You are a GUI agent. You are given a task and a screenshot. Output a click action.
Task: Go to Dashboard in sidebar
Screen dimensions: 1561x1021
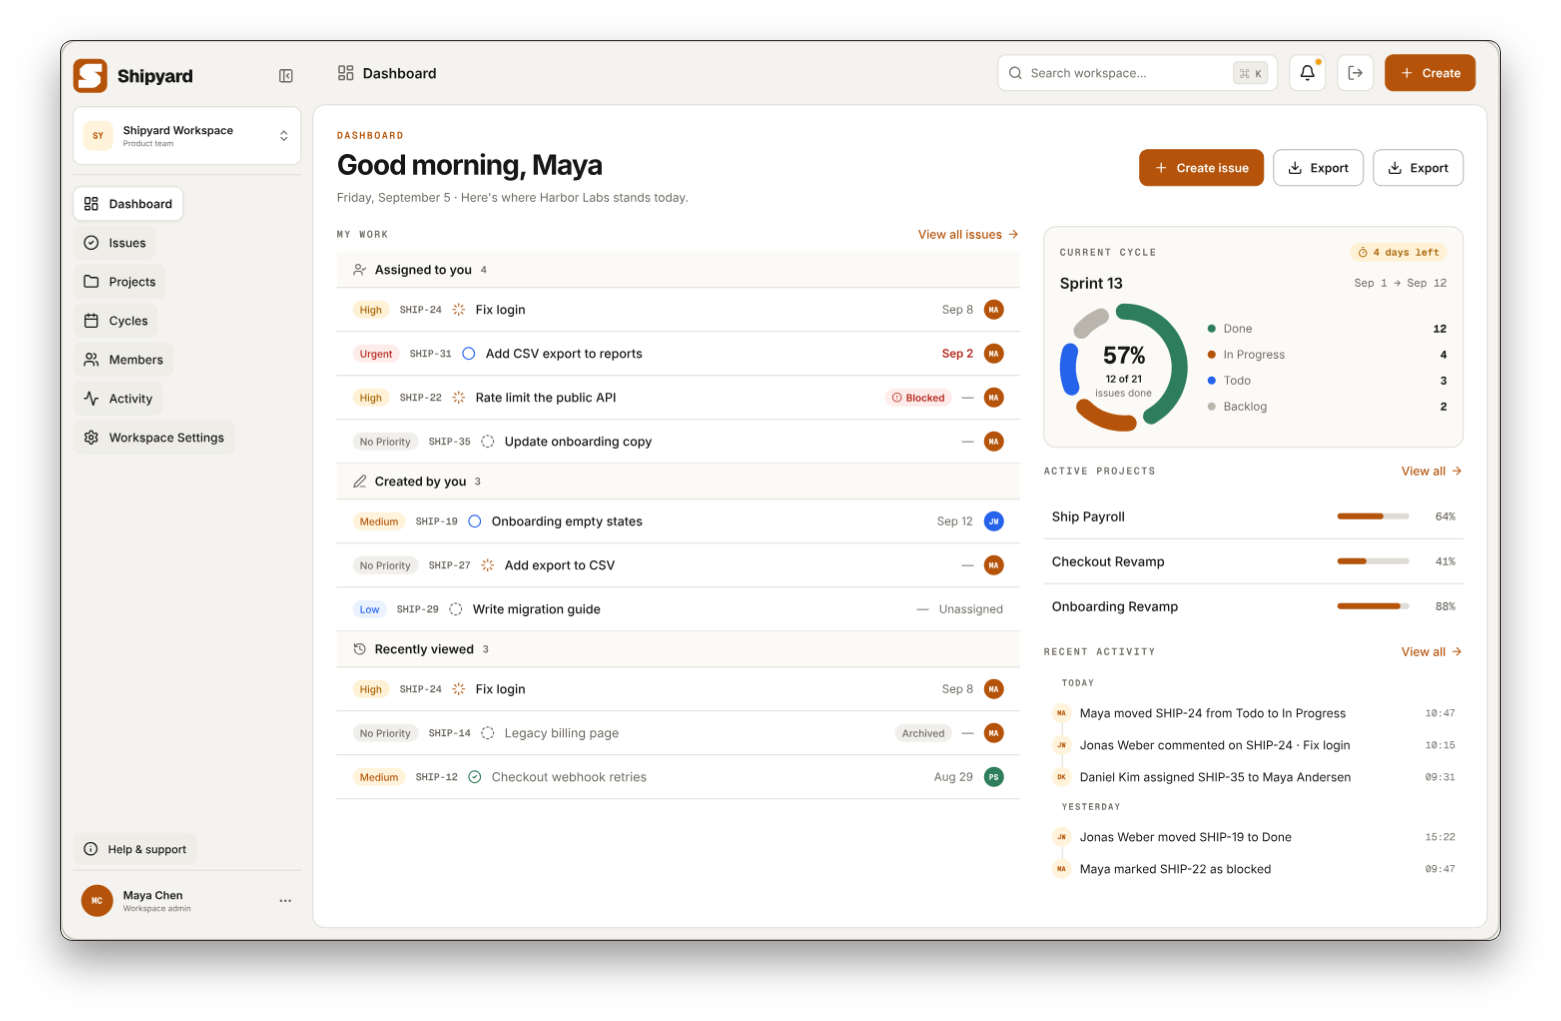[x=128, y=204]
